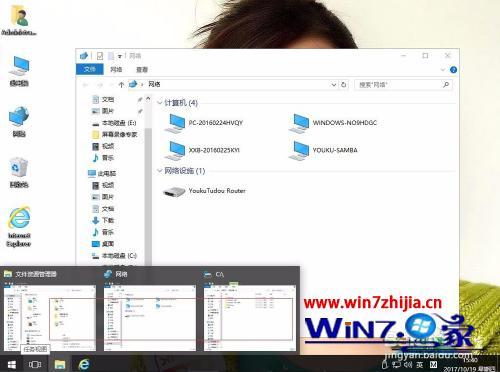Click the network icon in the address bar
The image size is (500, 372).
tap(133, 84)
